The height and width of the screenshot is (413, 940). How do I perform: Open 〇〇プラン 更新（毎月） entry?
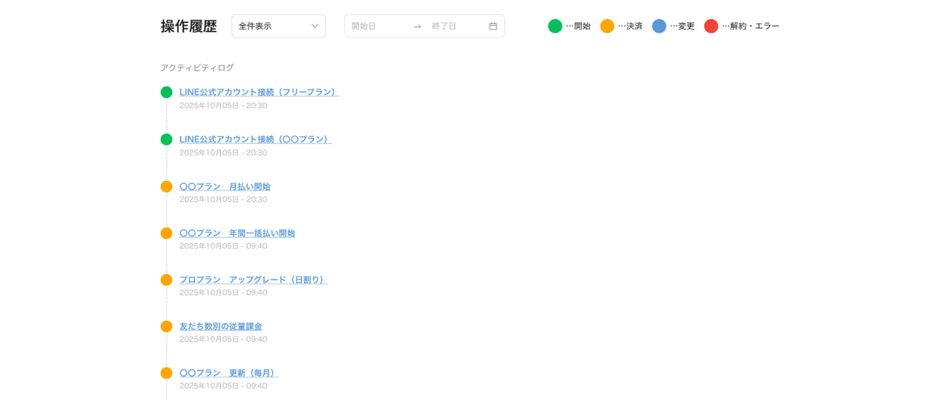pos(227,373)
